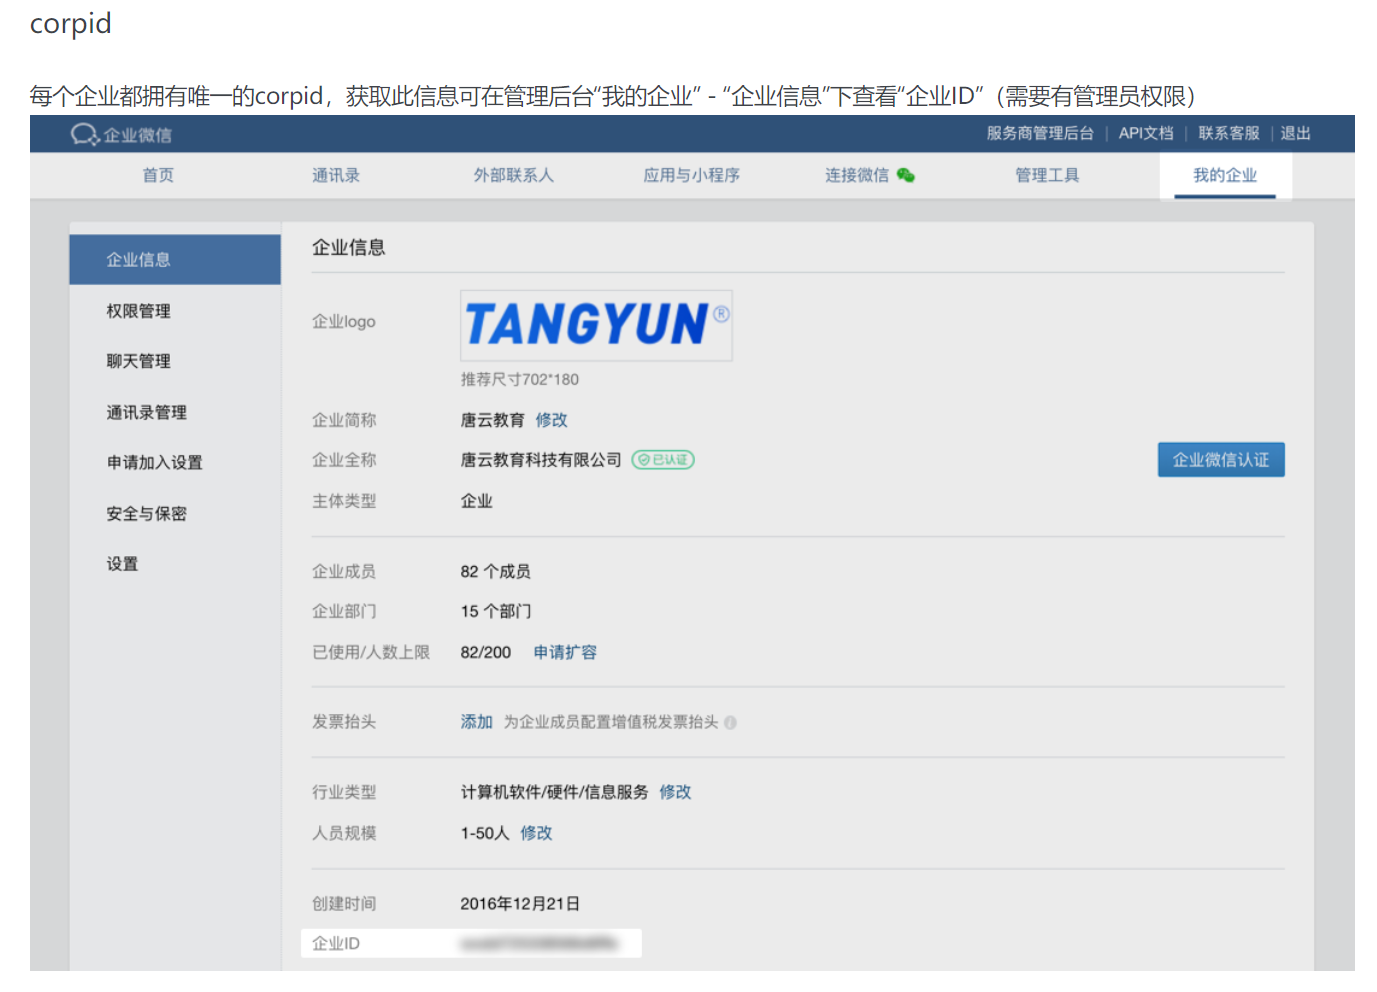Open the 首页 tab
1377x992 pixels.
[158, 175]
